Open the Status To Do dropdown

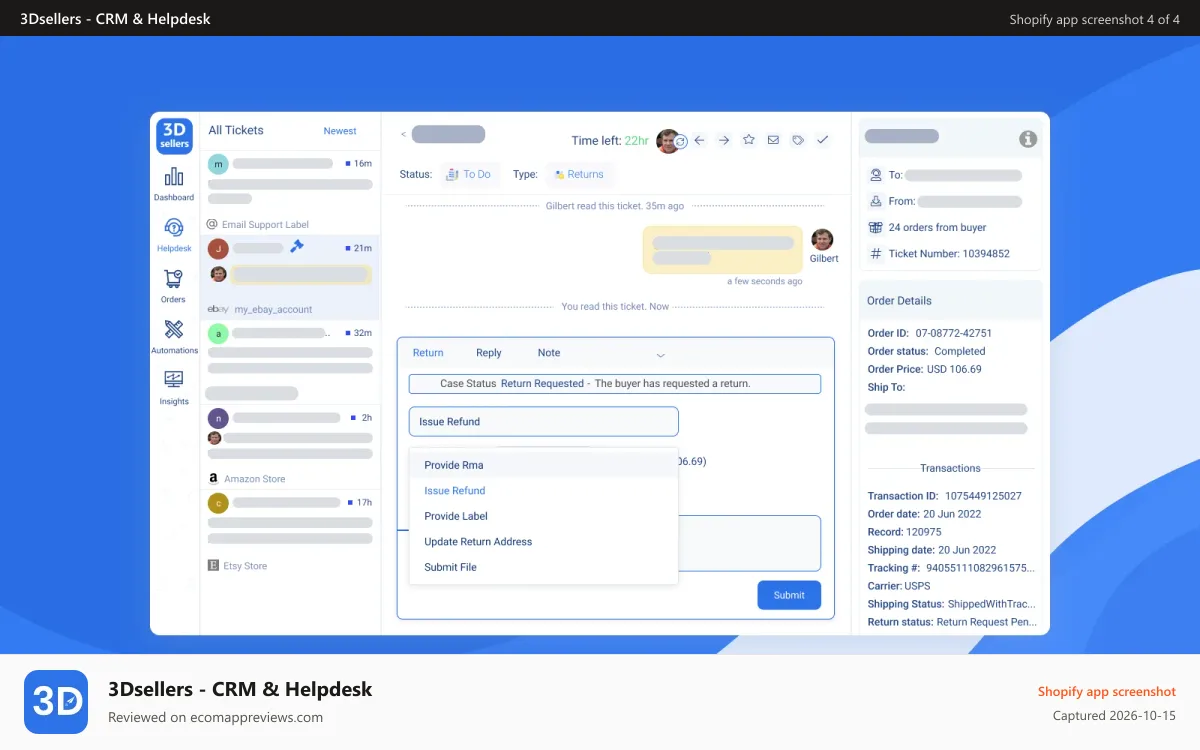click(x=469, y=174)
